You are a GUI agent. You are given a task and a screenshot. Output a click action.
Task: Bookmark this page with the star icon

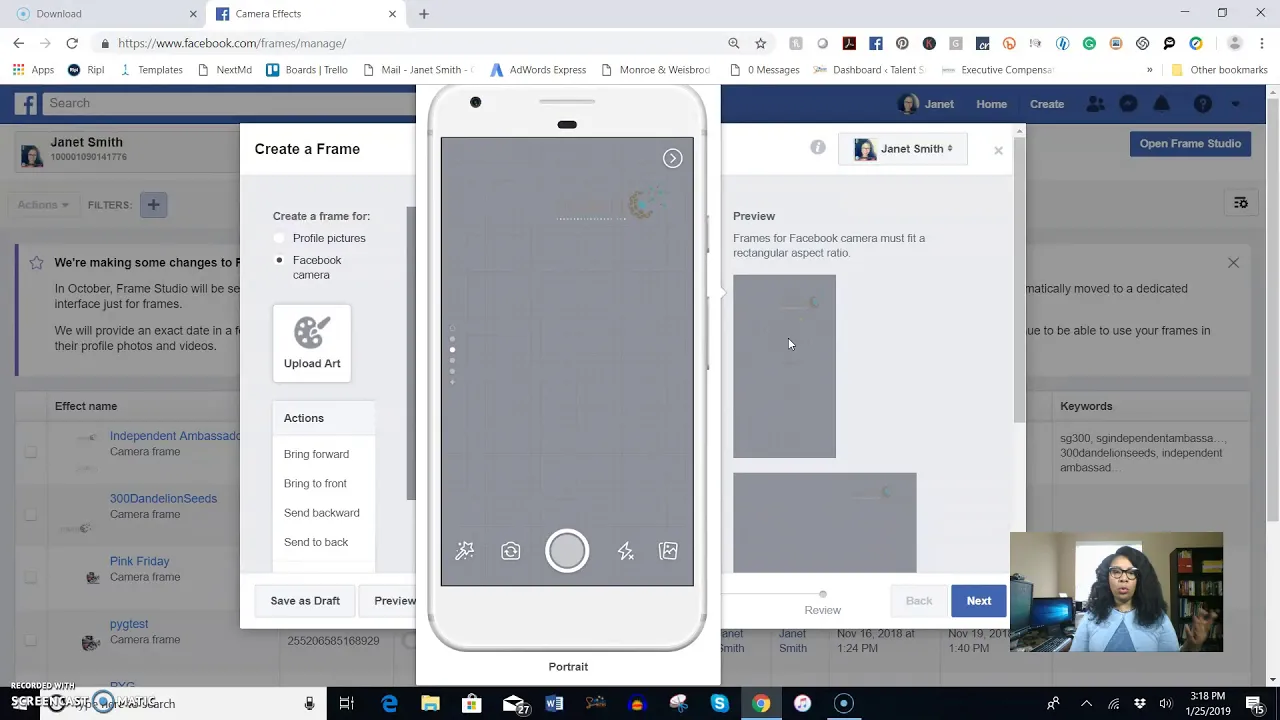pos(761,43)
